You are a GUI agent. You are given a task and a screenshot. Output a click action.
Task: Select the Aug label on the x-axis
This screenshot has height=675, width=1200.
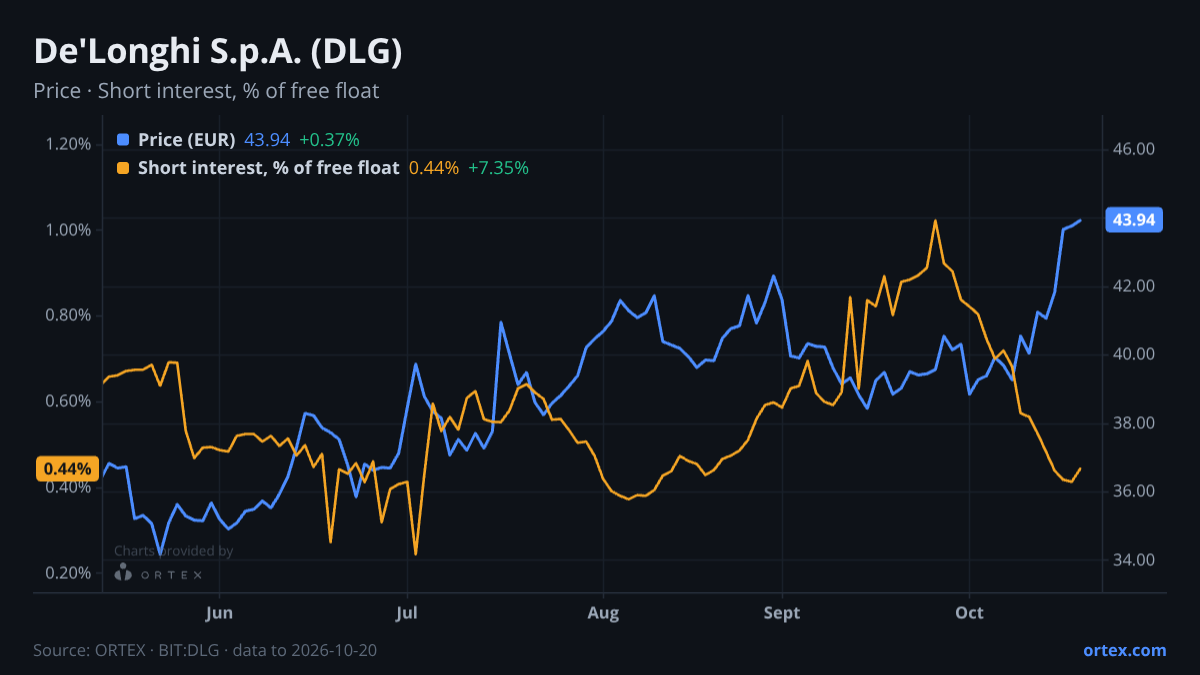(x=603, y=613)
